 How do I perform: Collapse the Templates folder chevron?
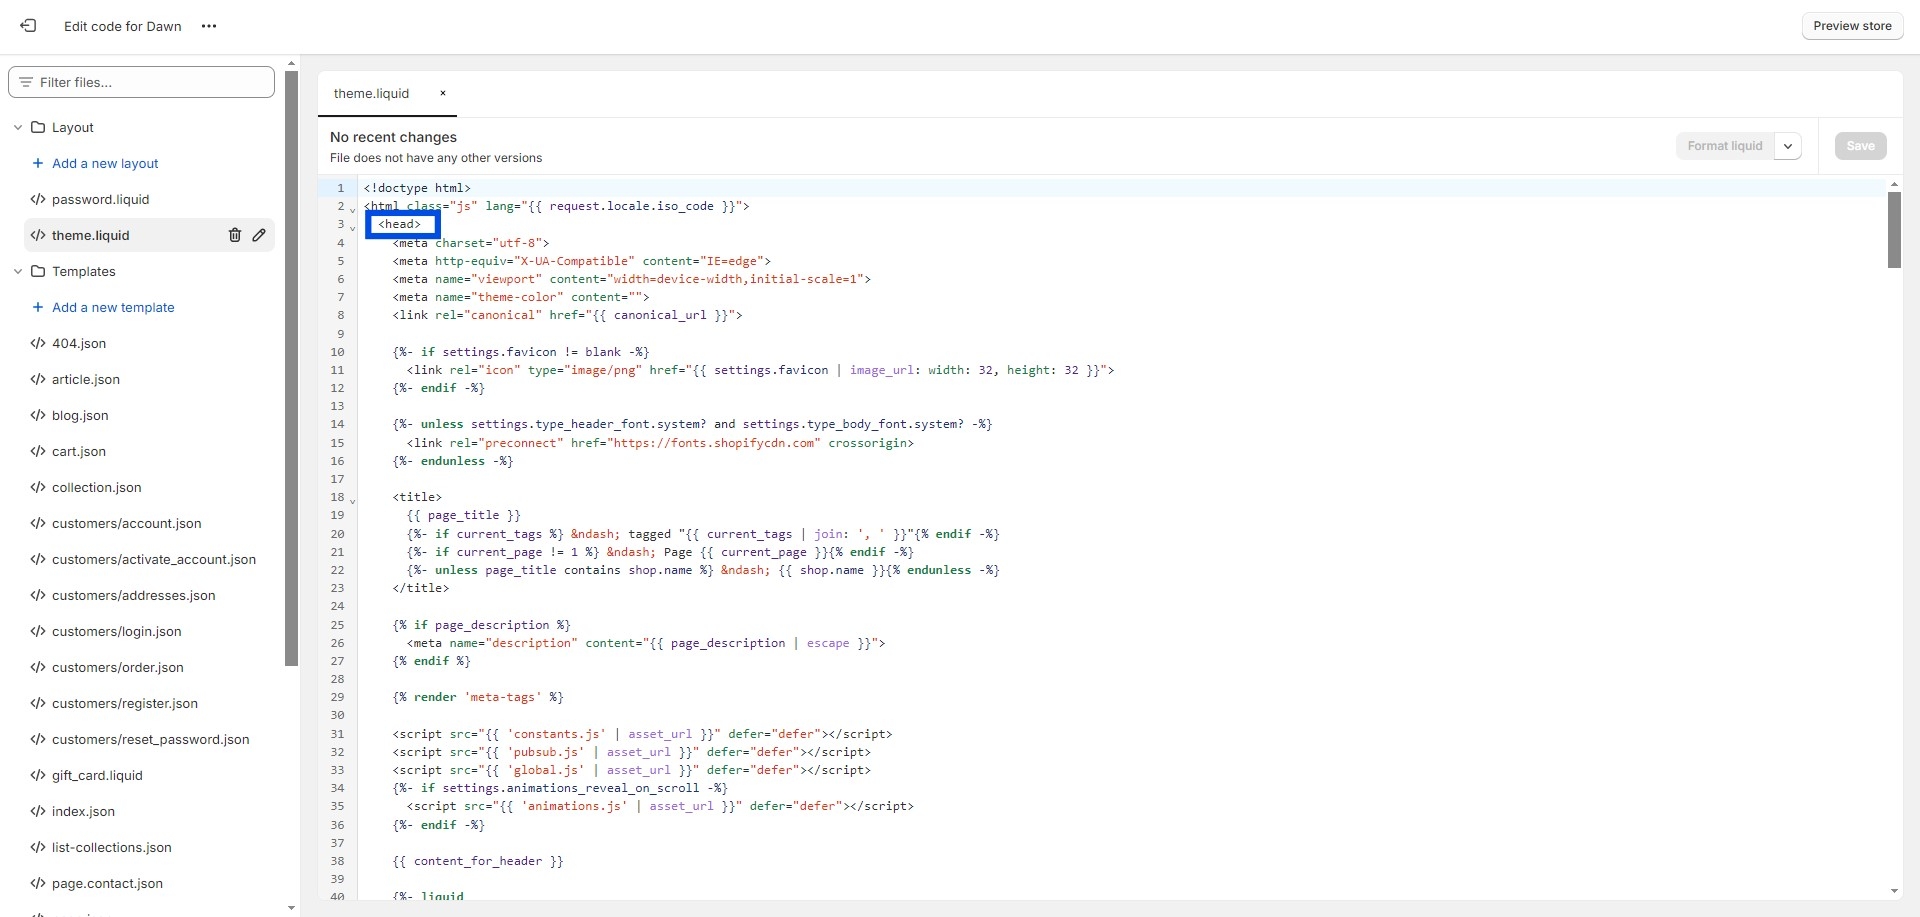pyautogui.click(x=17, y=271)
